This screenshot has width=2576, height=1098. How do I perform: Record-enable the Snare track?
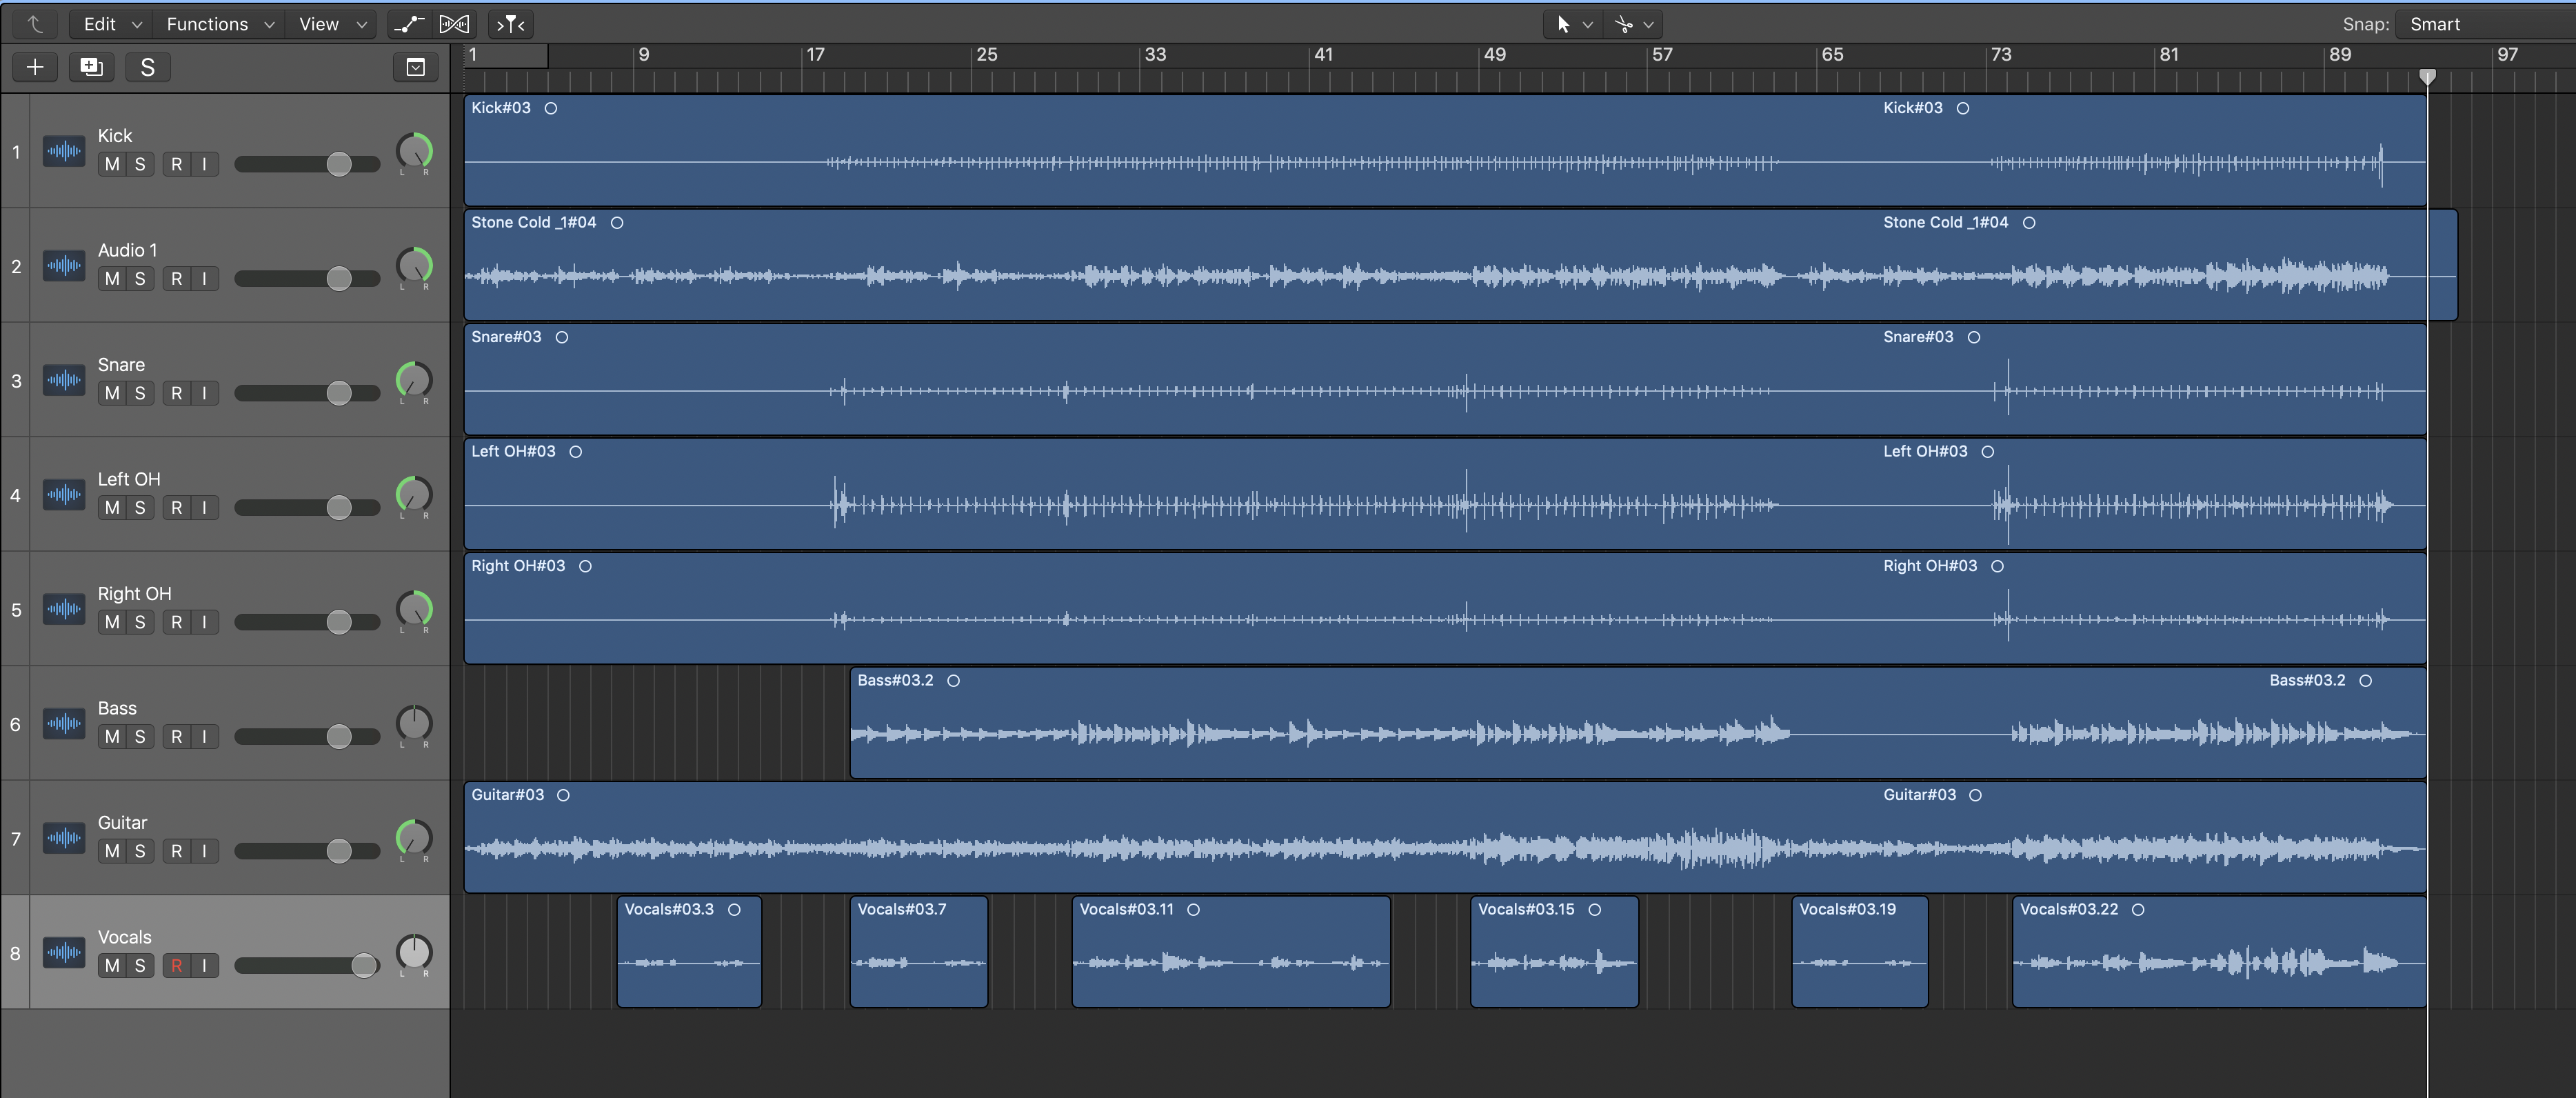click(x=177, y=393)
